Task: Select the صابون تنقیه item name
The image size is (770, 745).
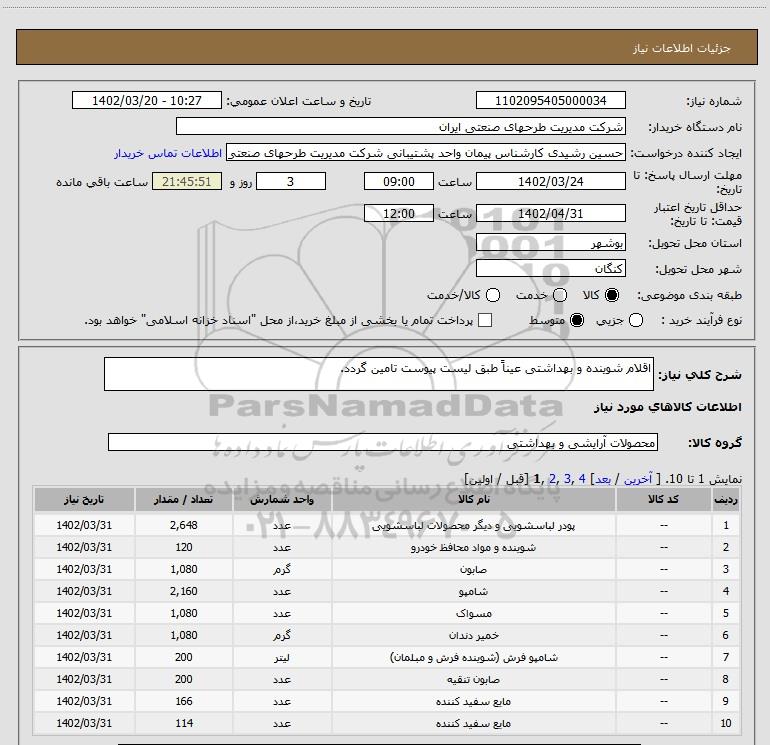Action: pos(473,680)
